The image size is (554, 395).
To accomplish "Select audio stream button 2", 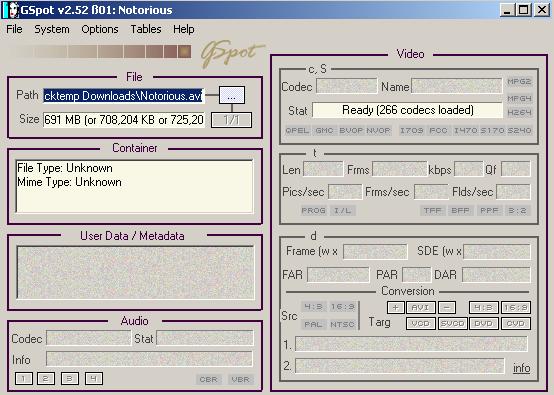I will [46, 379].
